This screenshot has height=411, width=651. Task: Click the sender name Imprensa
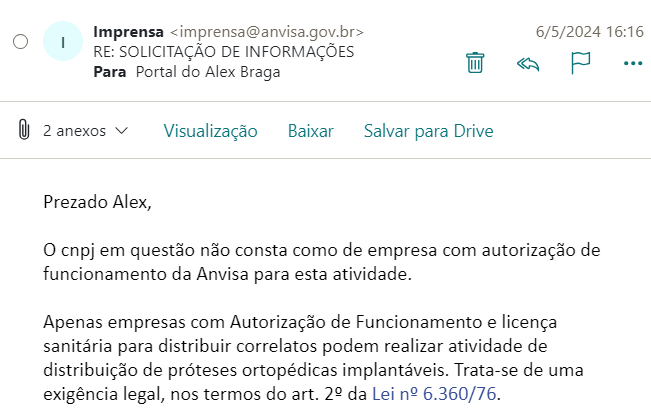[128, 32]
